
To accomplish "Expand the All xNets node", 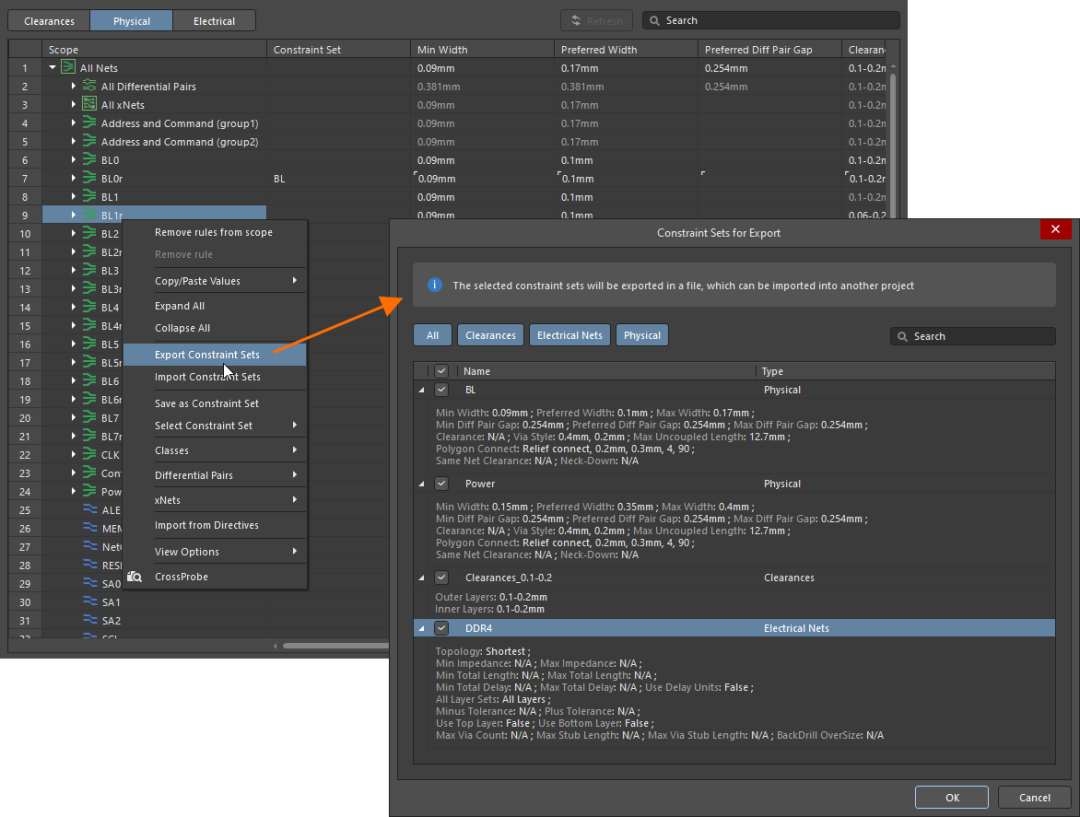I will tap(74, 104).
